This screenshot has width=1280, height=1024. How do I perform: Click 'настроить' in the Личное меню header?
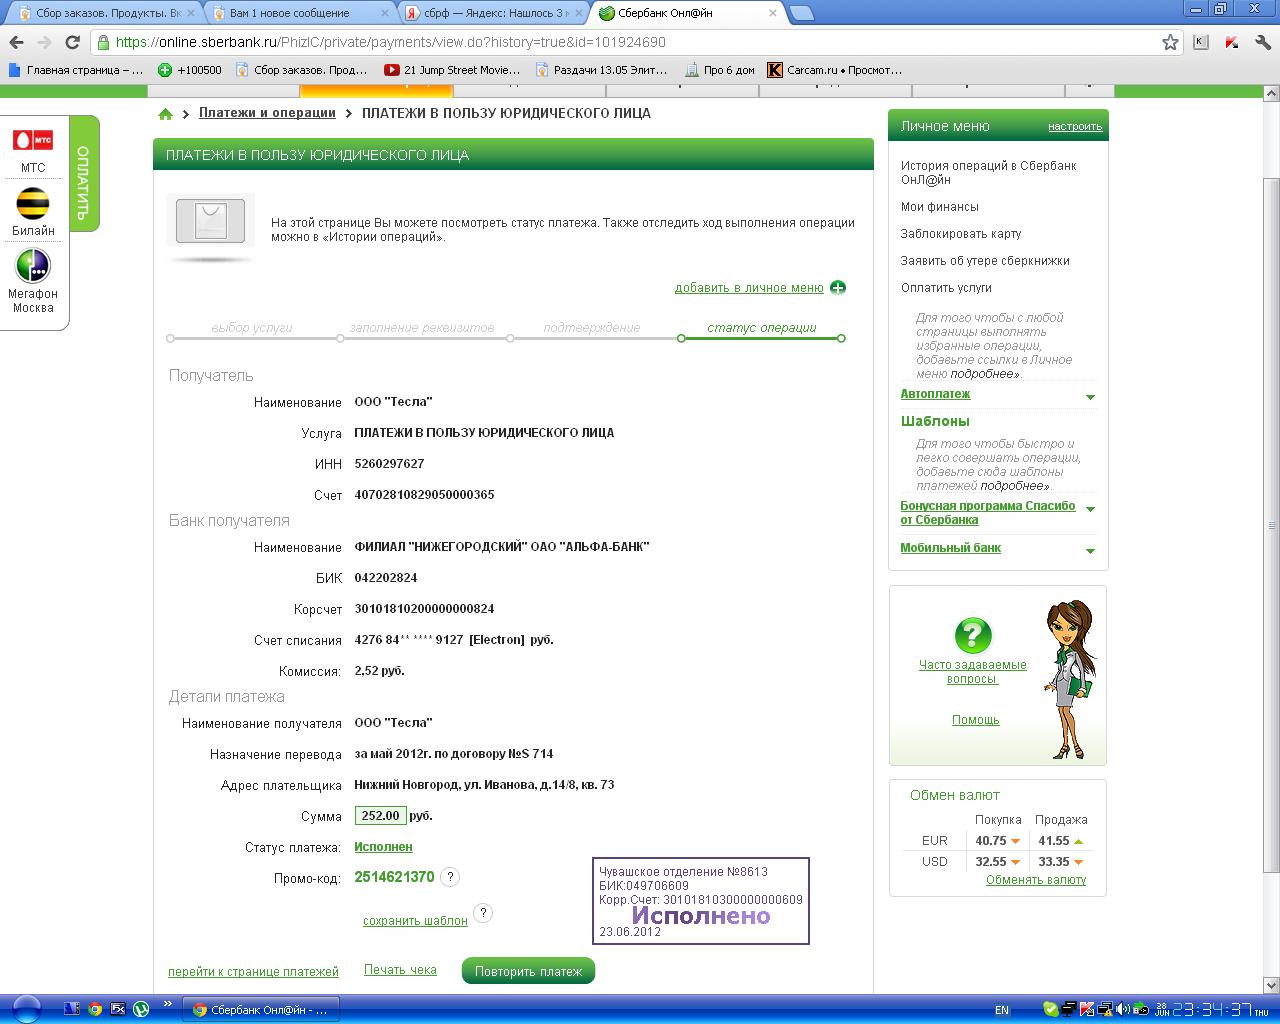click(x=1075, y=127)
